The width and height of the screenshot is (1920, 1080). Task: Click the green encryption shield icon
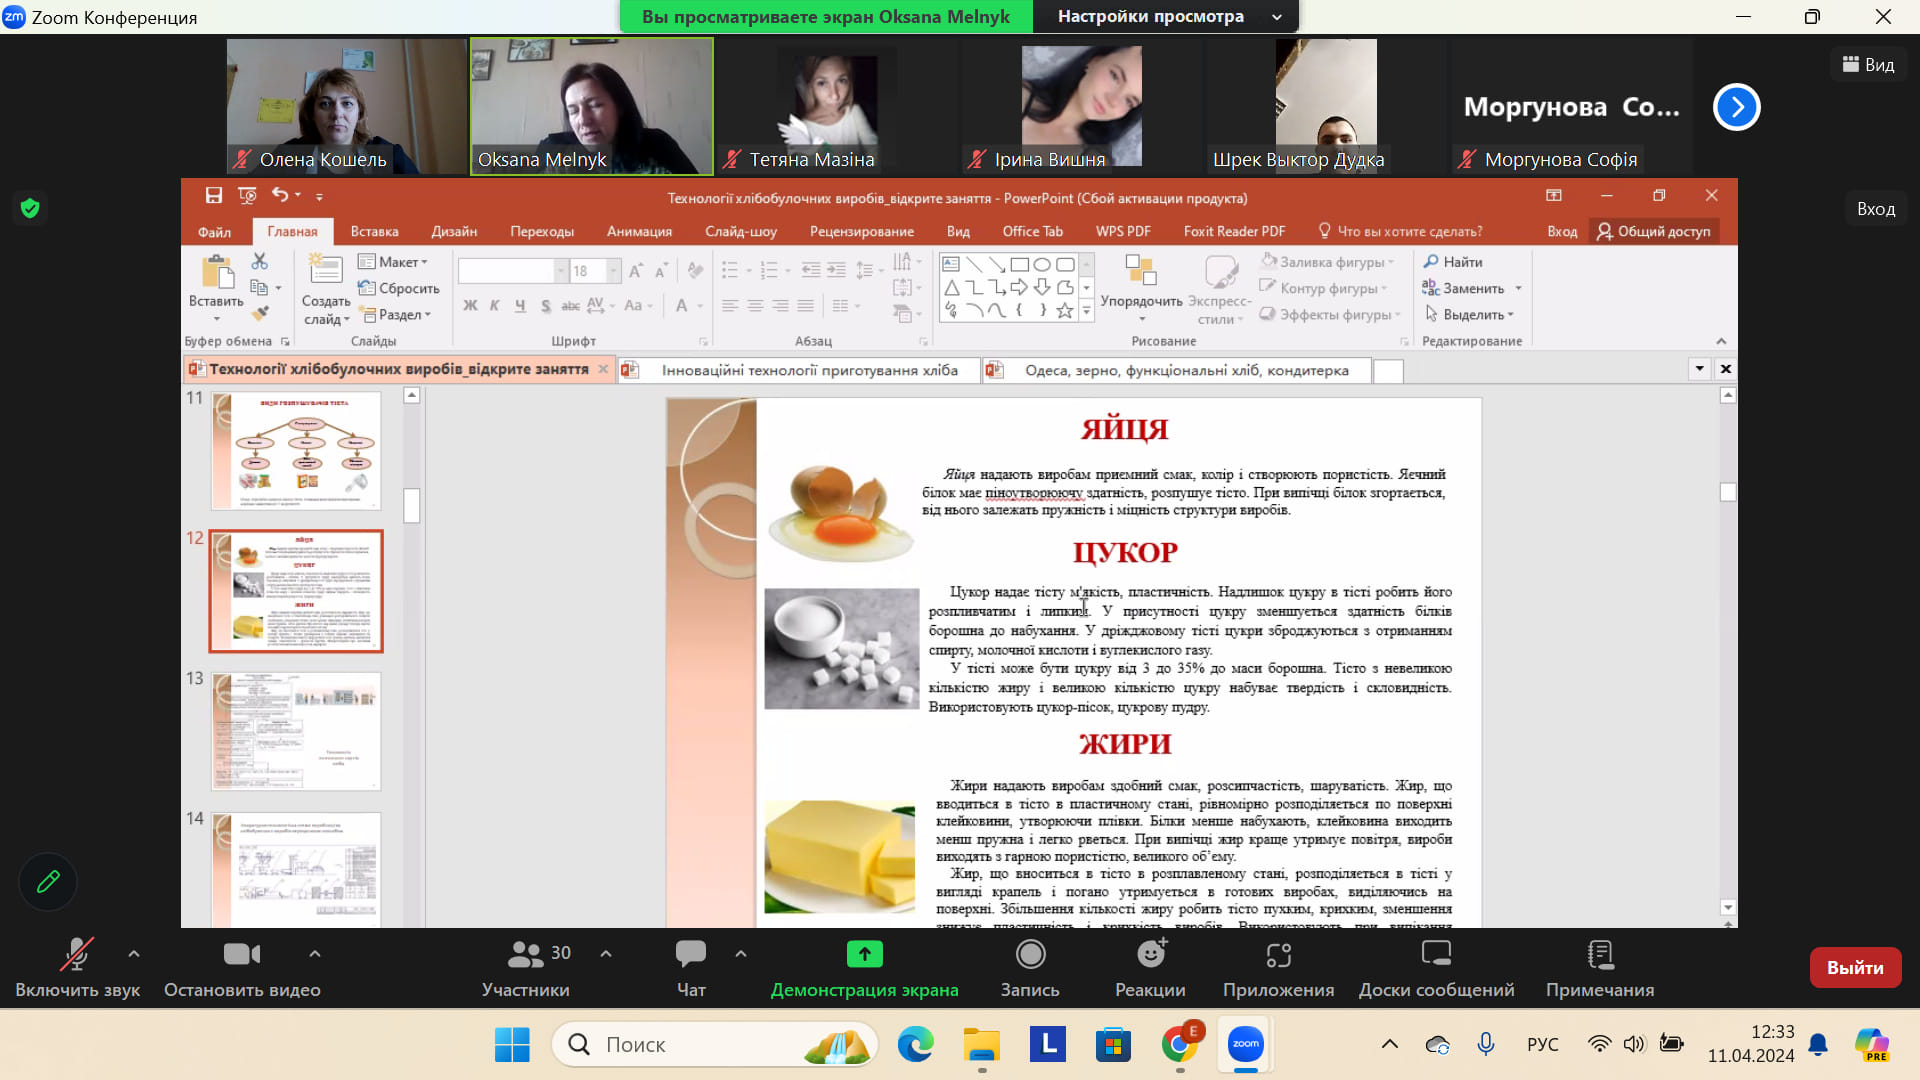click(x=30, y=208)
